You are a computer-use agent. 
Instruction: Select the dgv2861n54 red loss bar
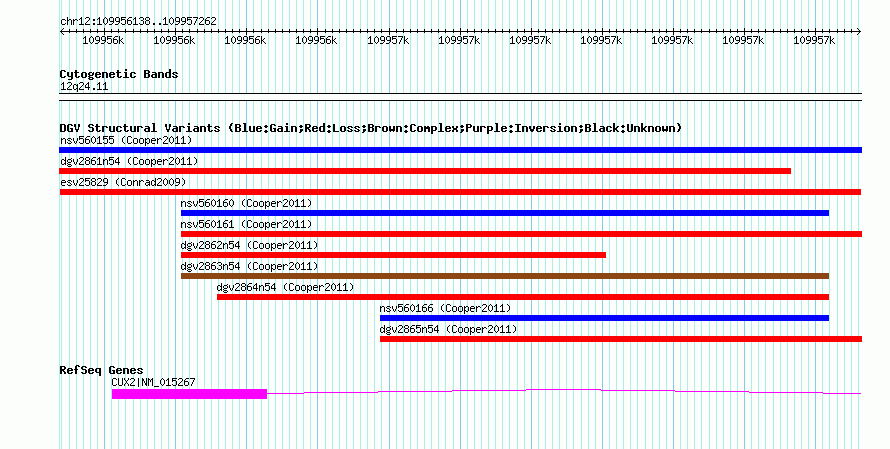click(425, 171)
